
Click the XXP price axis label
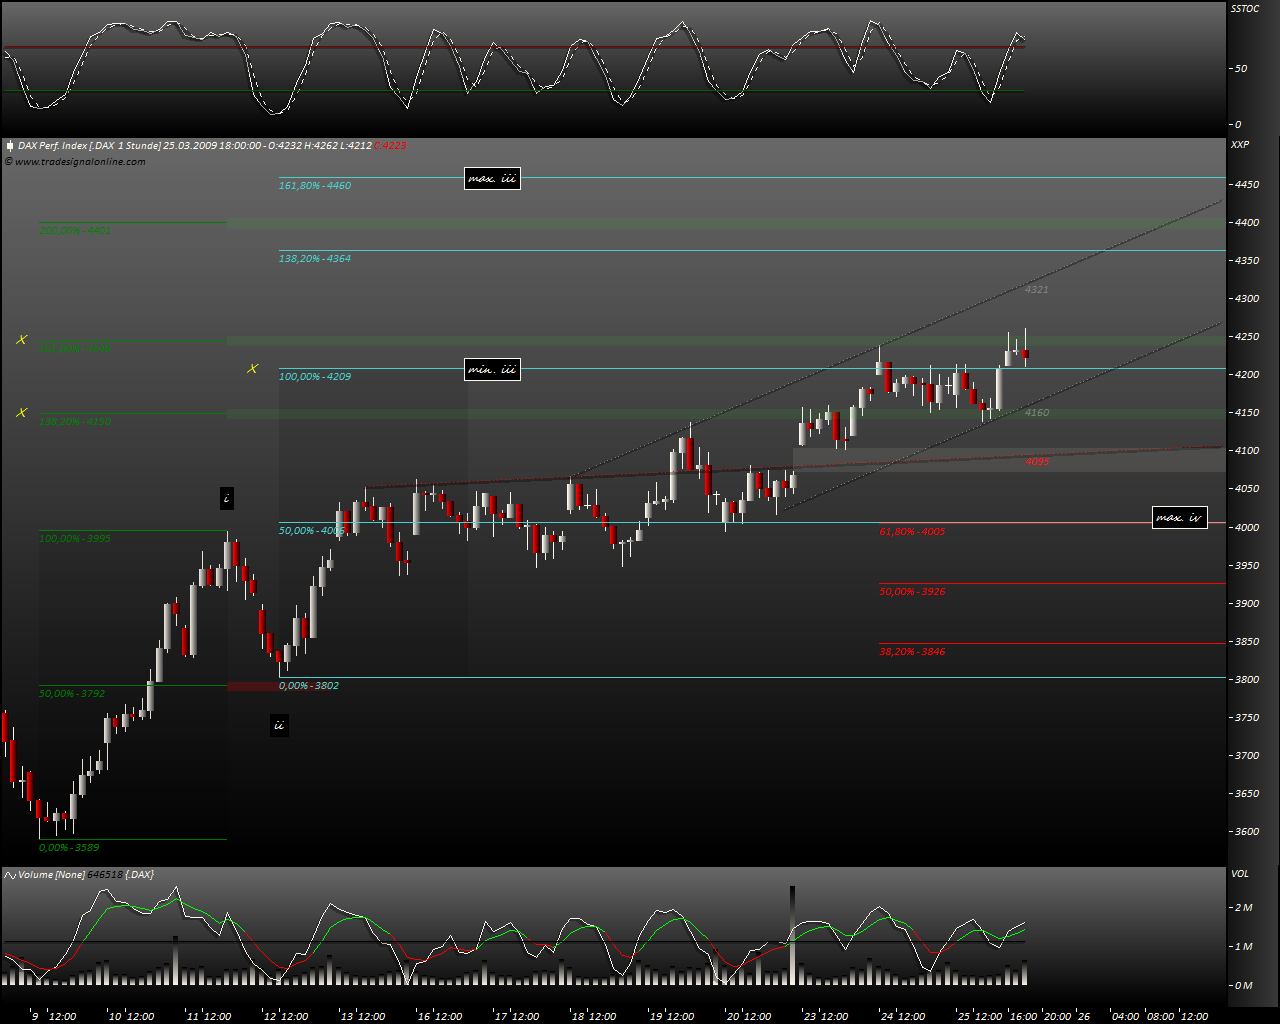point(1240,145)
